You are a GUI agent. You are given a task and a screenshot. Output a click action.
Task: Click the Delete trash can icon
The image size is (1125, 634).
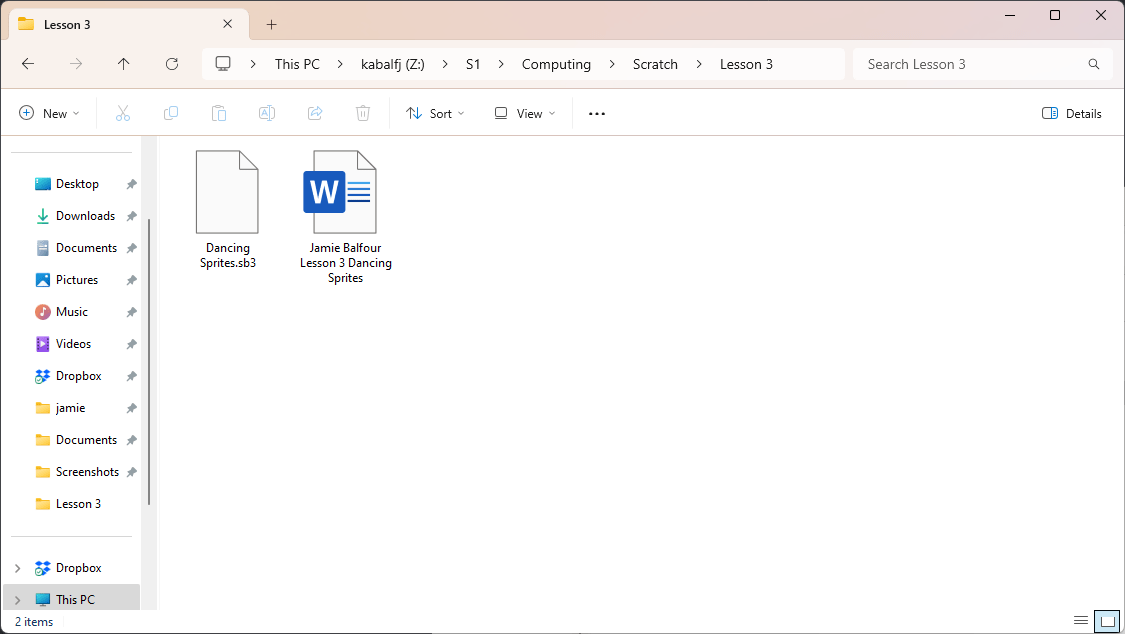pos(363,113)
